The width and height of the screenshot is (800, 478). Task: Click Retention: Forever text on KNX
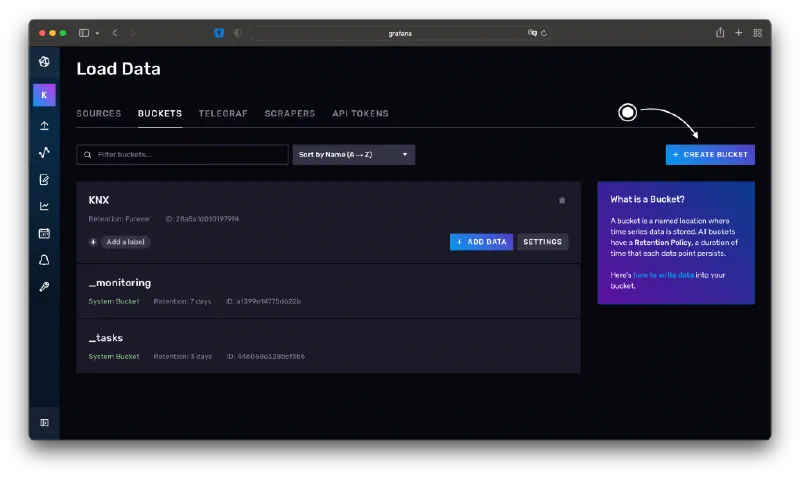point(119,219)
